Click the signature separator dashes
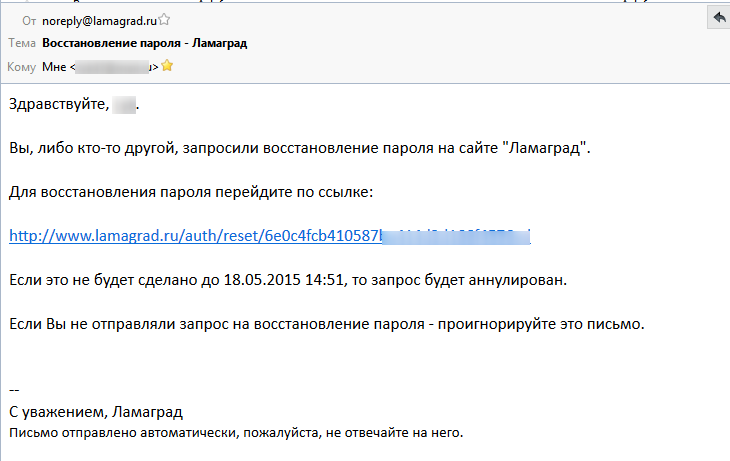 (x=14, y=390)
